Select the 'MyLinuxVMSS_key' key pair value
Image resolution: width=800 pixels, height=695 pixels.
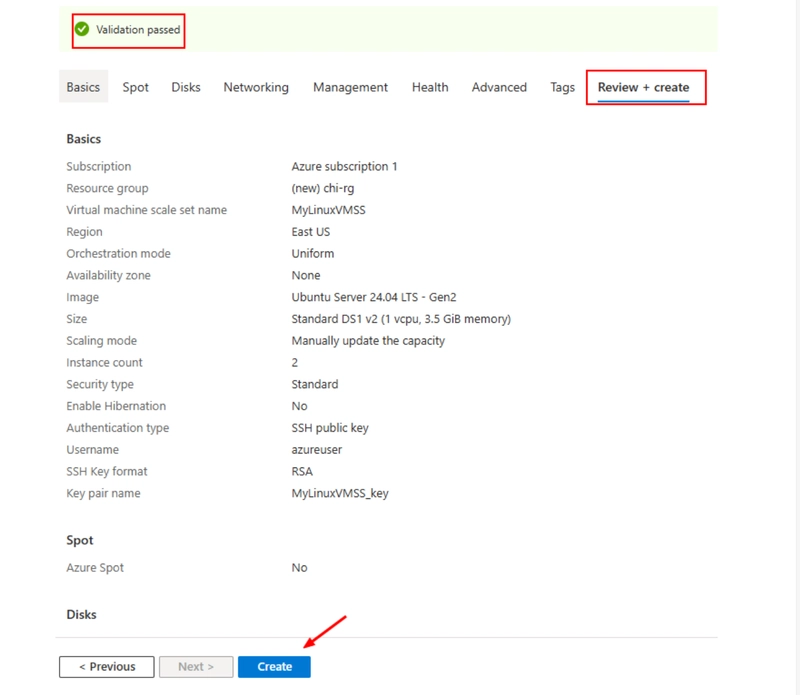coord(340,493)
